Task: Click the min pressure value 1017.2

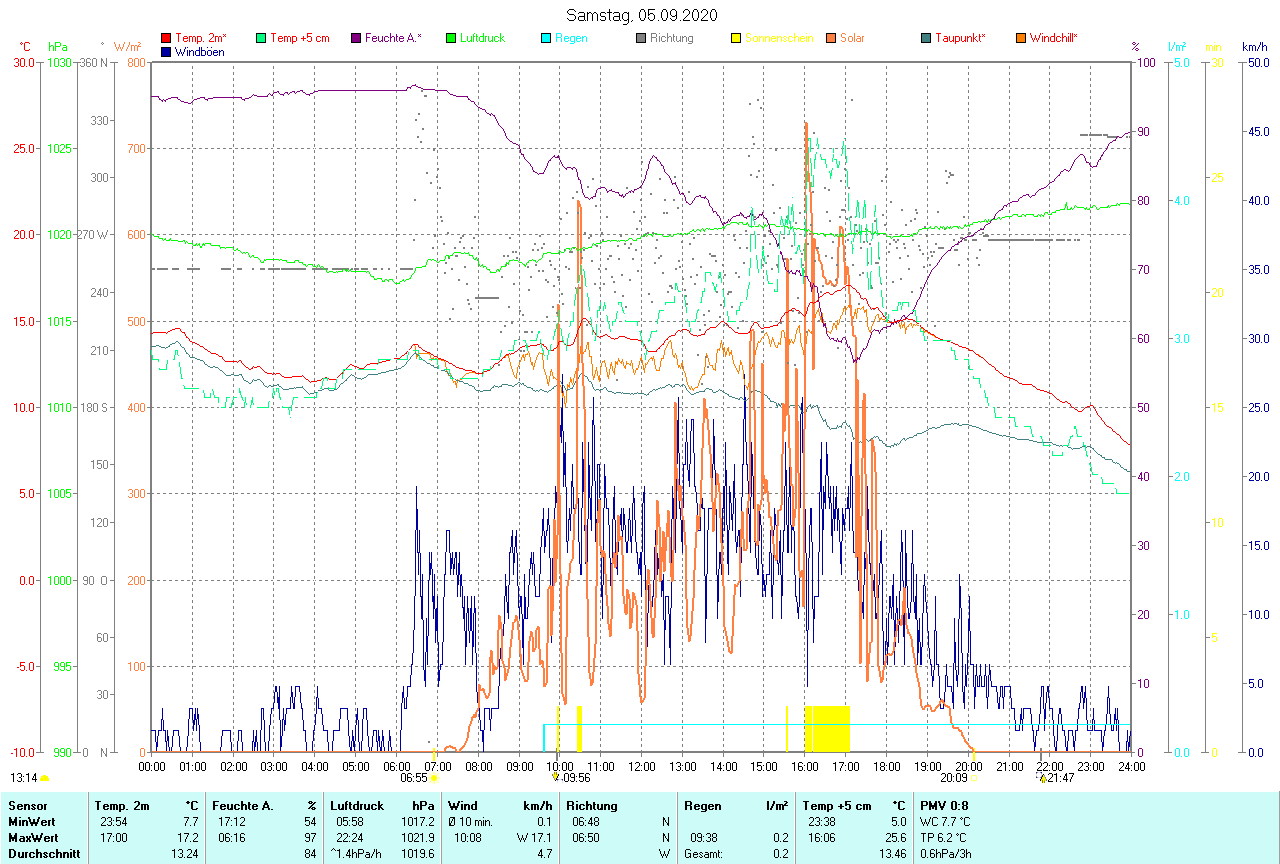Action: 418,822
